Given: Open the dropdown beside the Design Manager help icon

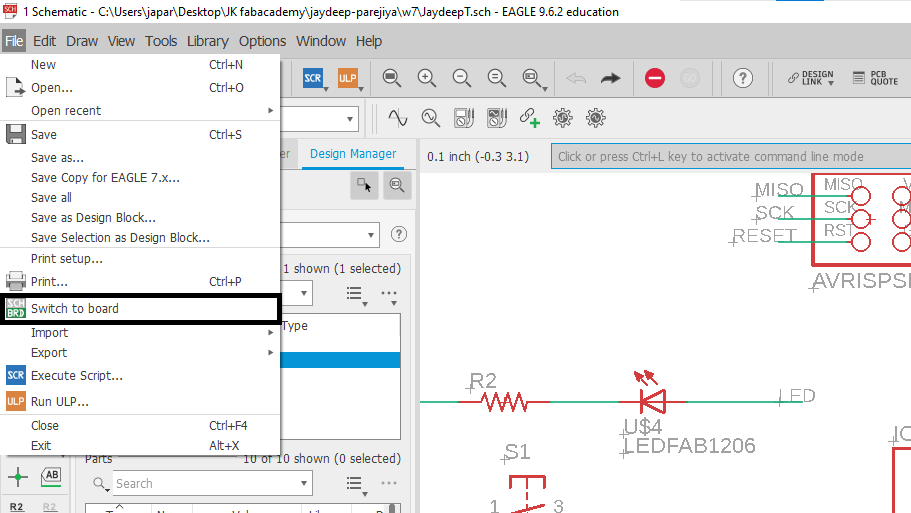Looking at the screenshot, I should [x=370, y=235].
